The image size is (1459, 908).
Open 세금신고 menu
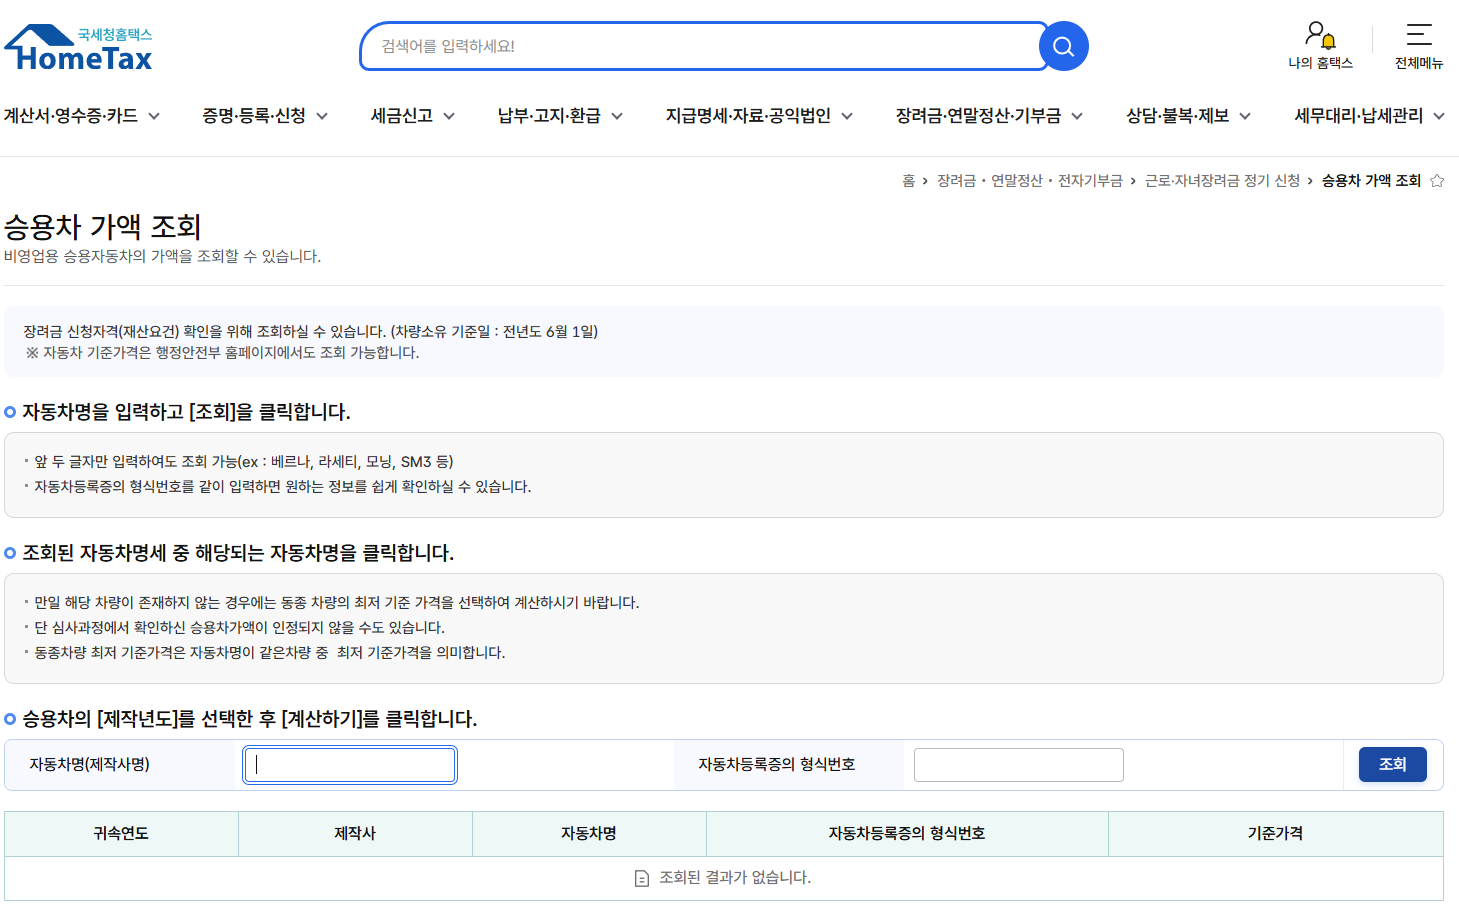[x=402, y=116]
